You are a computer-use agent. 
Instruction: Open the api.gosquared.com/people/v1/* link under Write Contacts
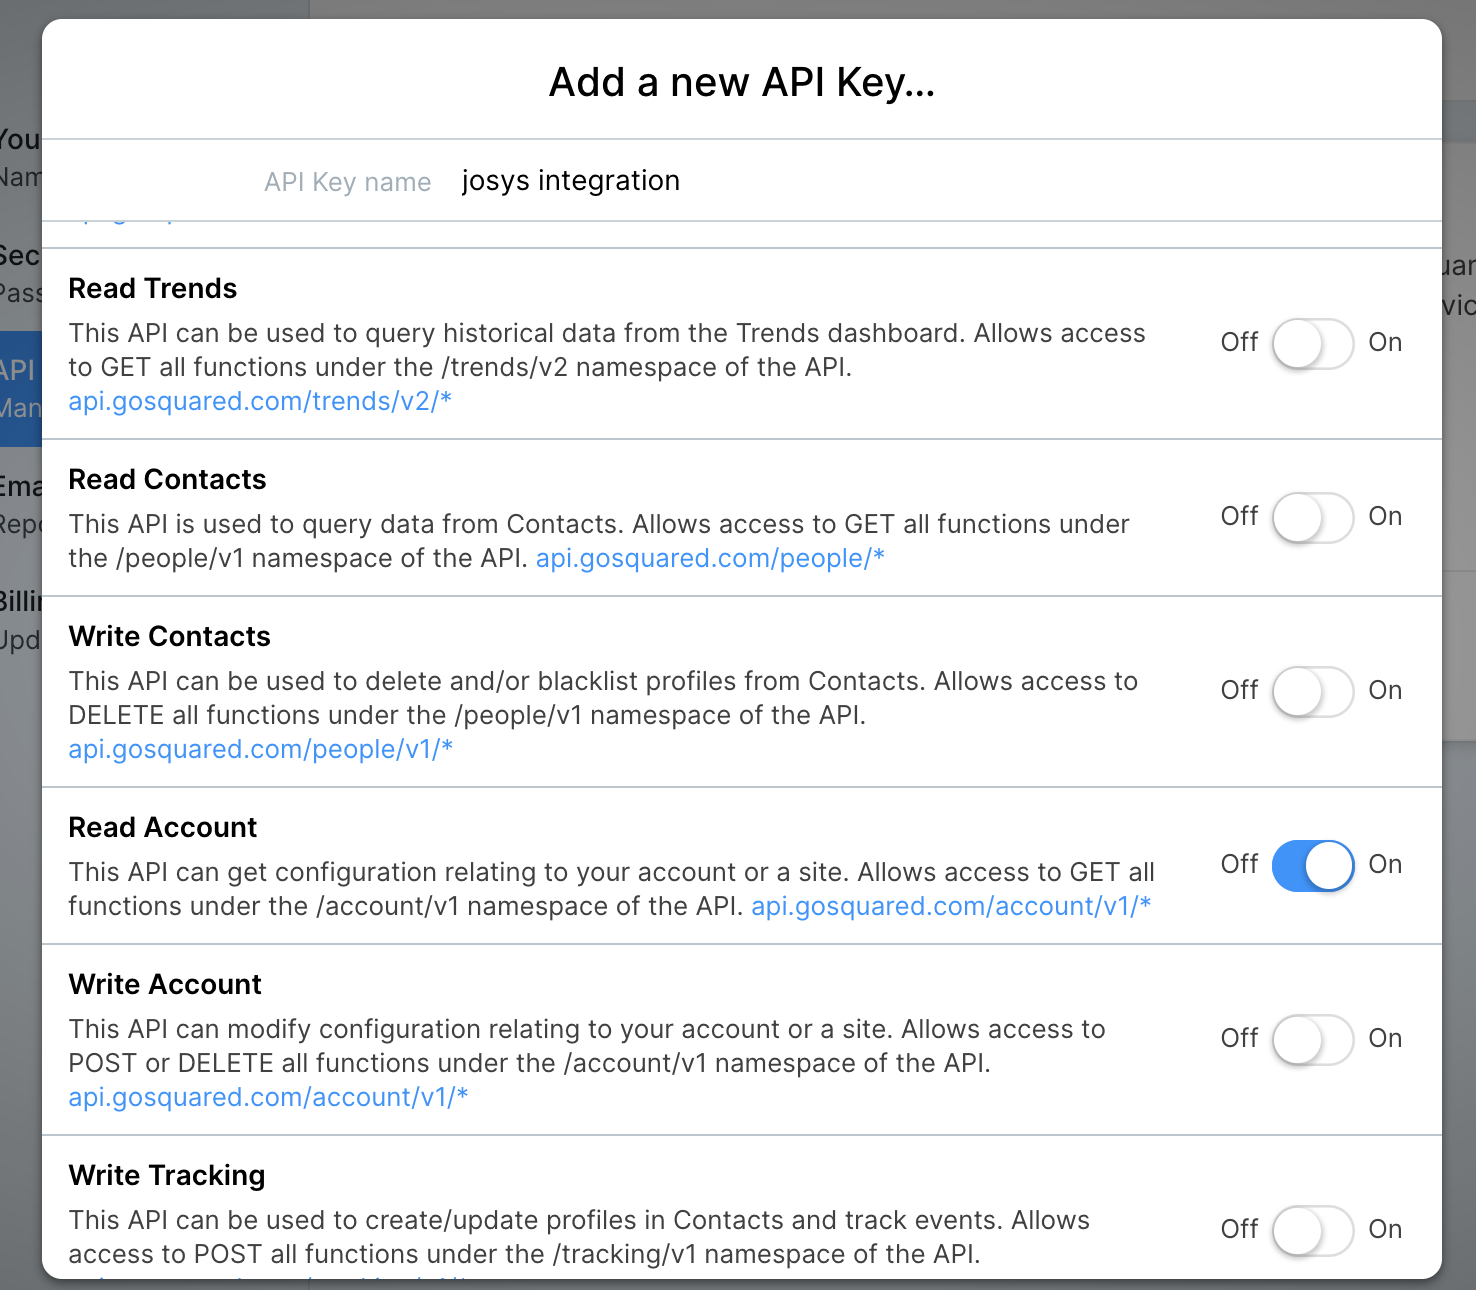click(x=260, y=749)
